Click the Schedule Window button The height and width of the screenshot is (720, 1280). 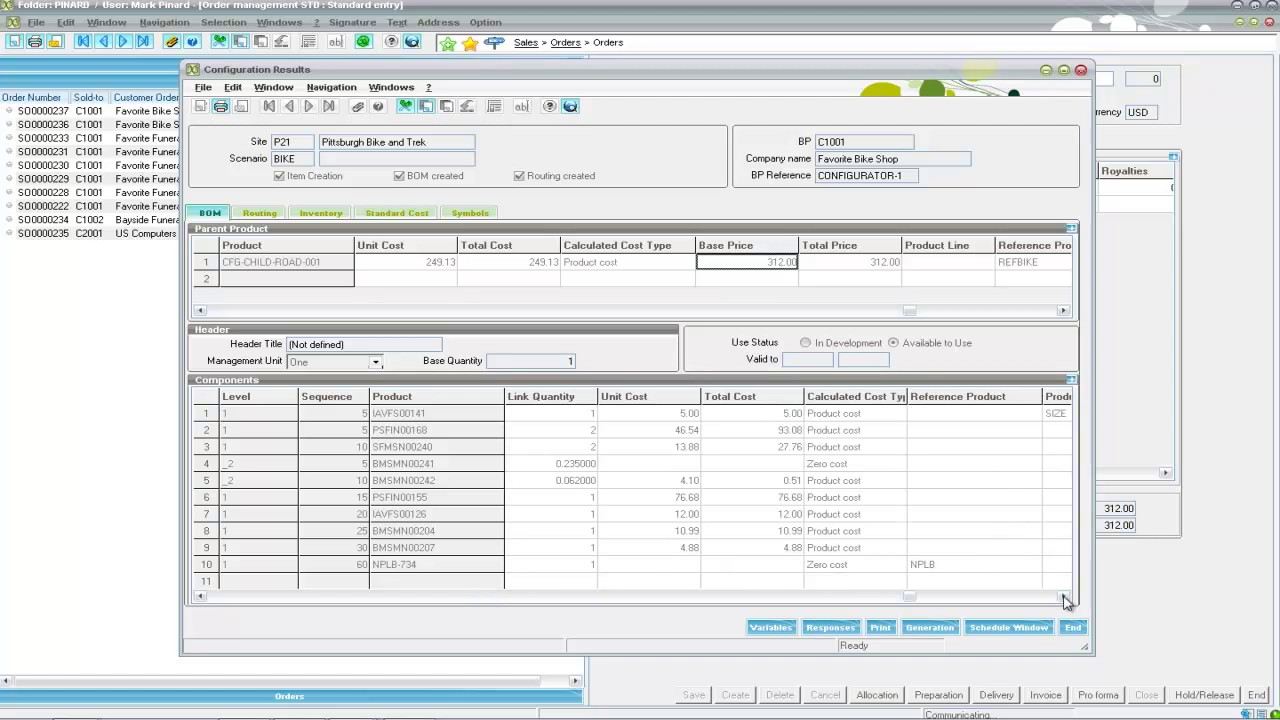pyautogui.click(x=1008, y=628)
